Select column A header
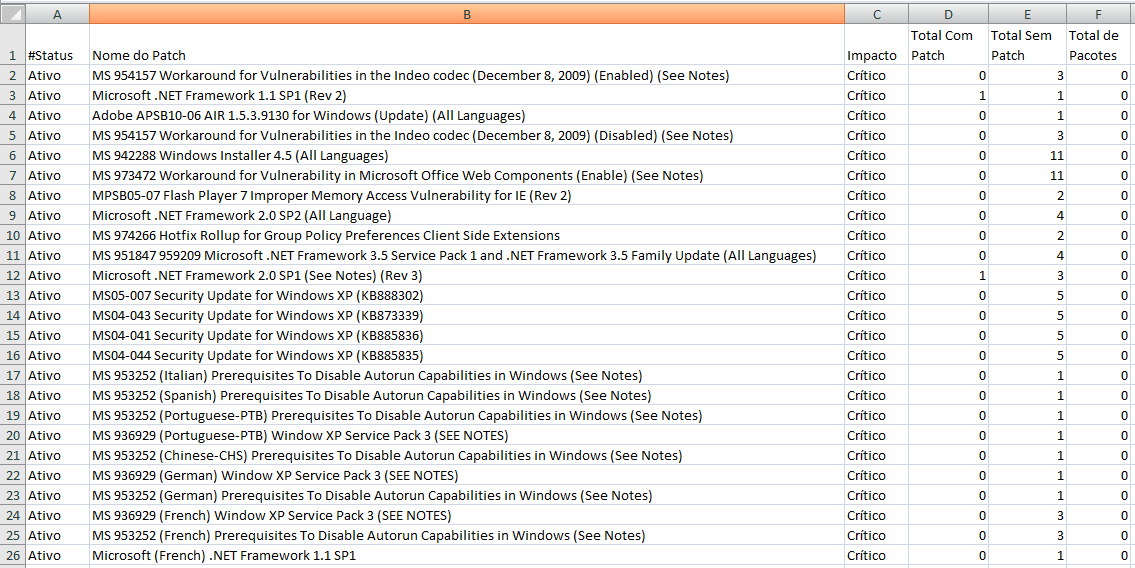1135x568 pixels. coord(57,14)
